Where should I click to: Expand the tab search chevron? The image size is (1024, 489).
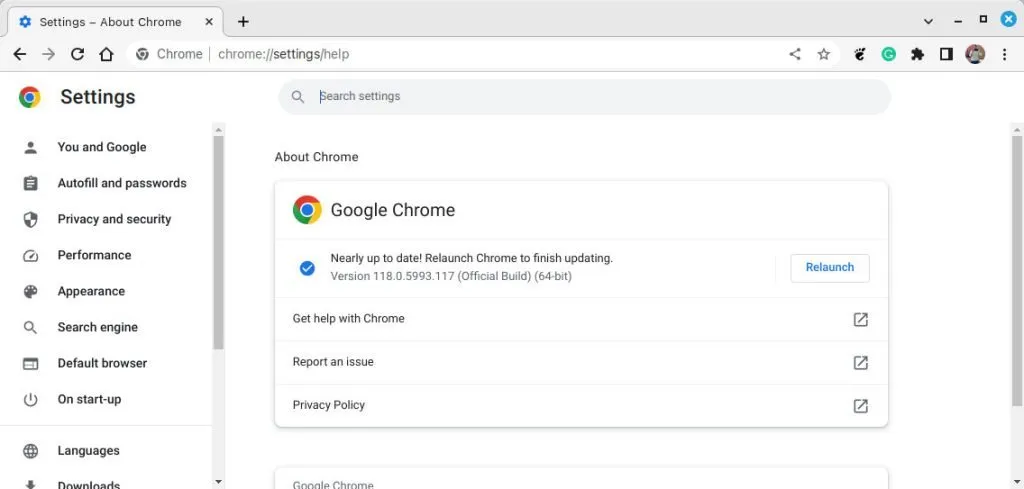(x=928, y=21)
